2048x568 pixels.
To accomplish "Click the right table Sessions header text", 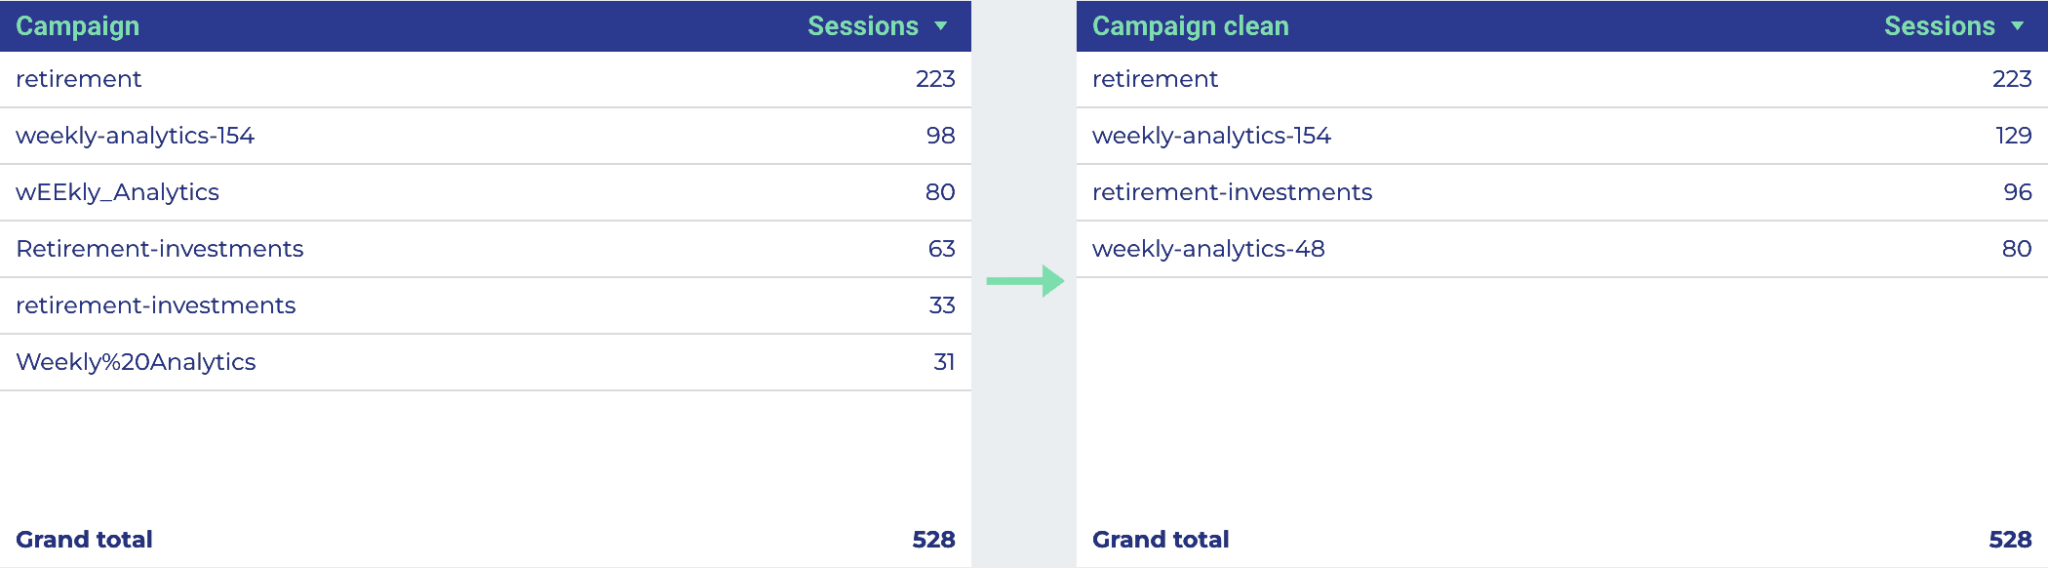I will [1939, 26].
